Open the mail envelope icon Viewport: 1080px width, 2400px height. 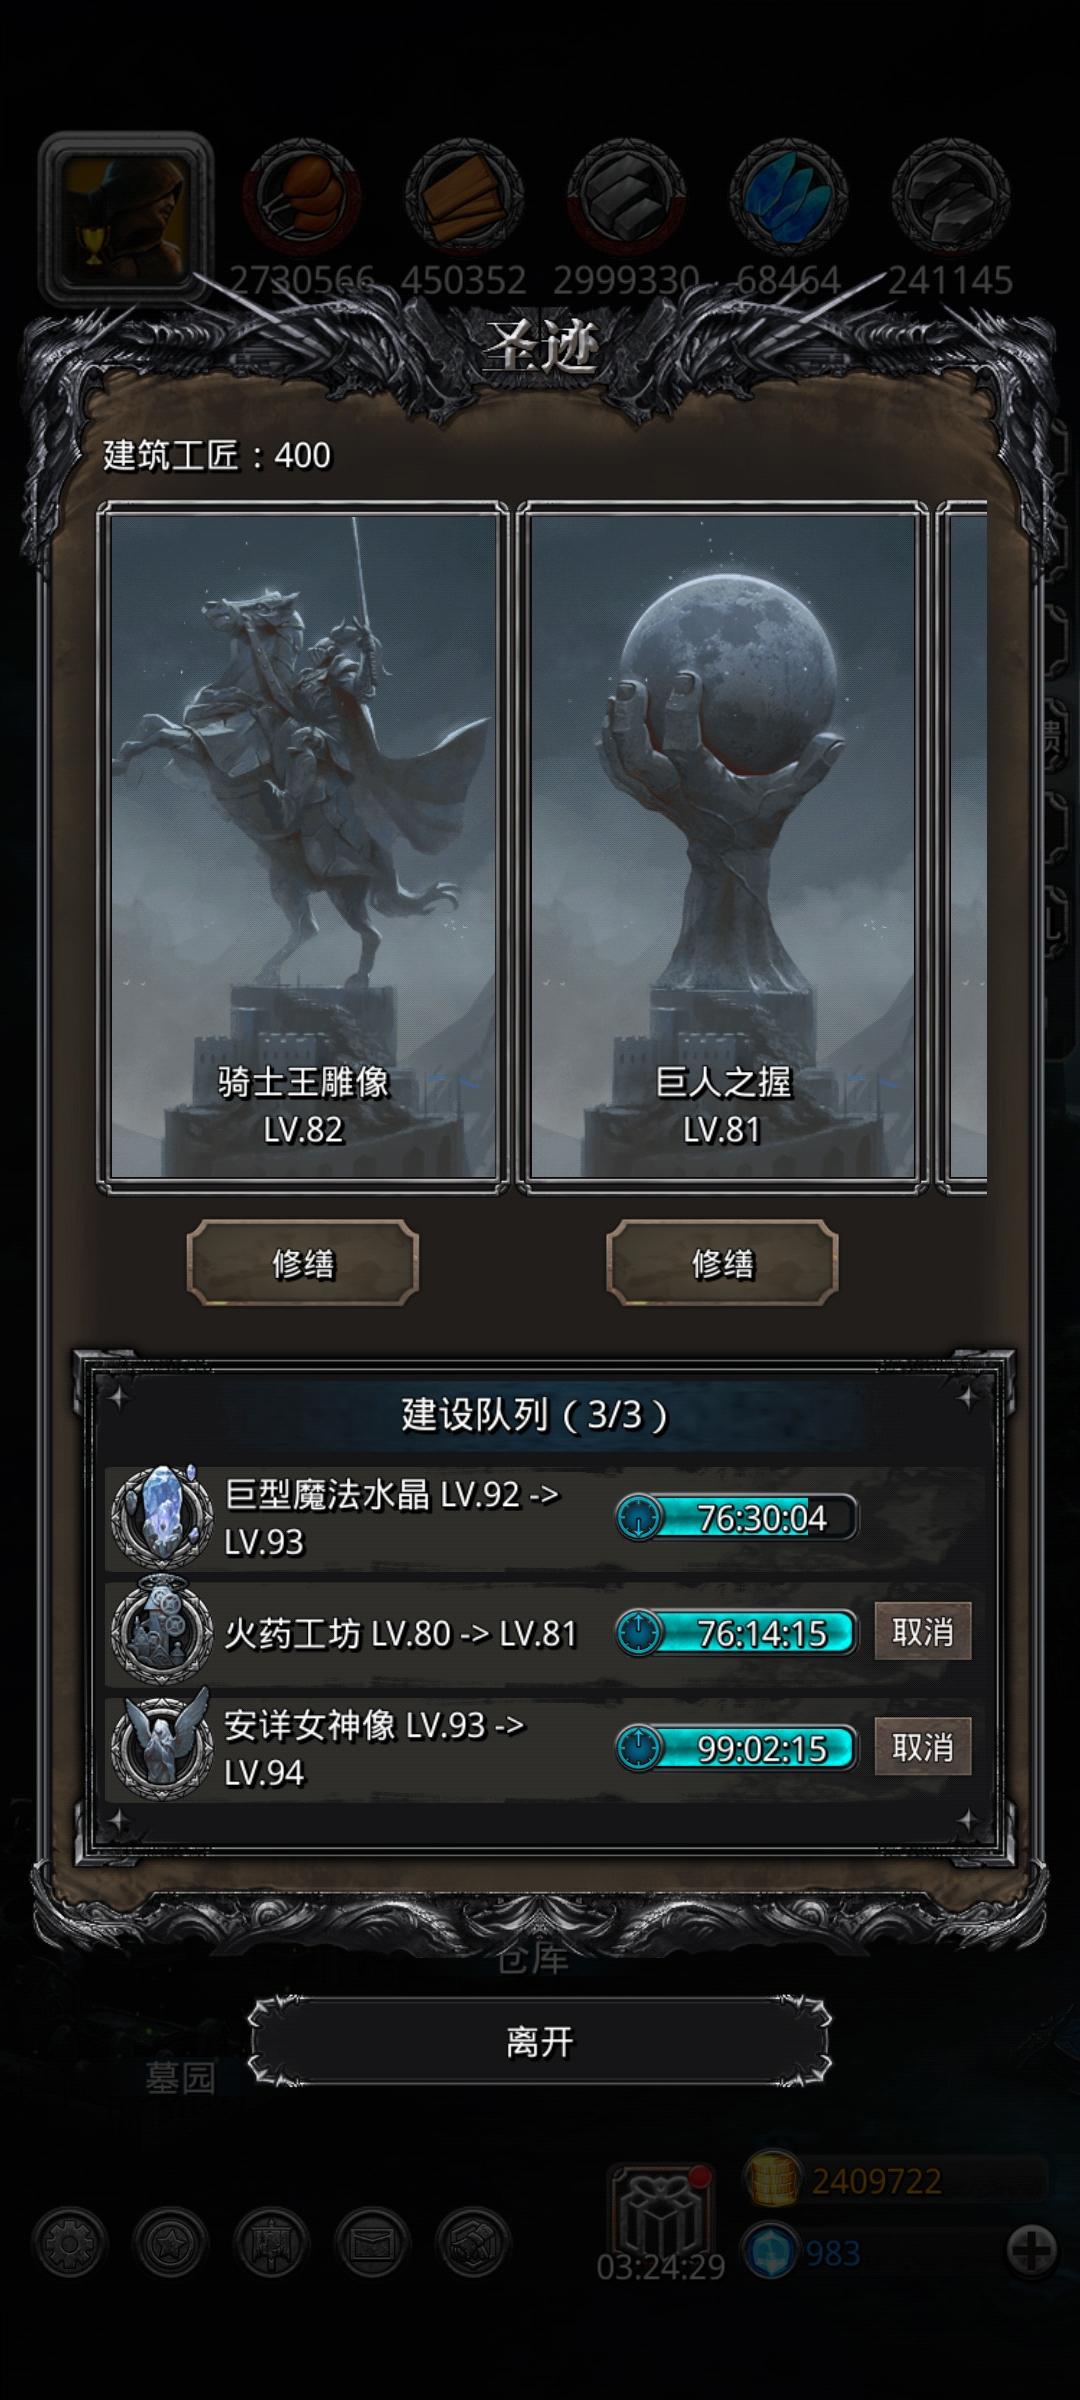pos(372,2243)
